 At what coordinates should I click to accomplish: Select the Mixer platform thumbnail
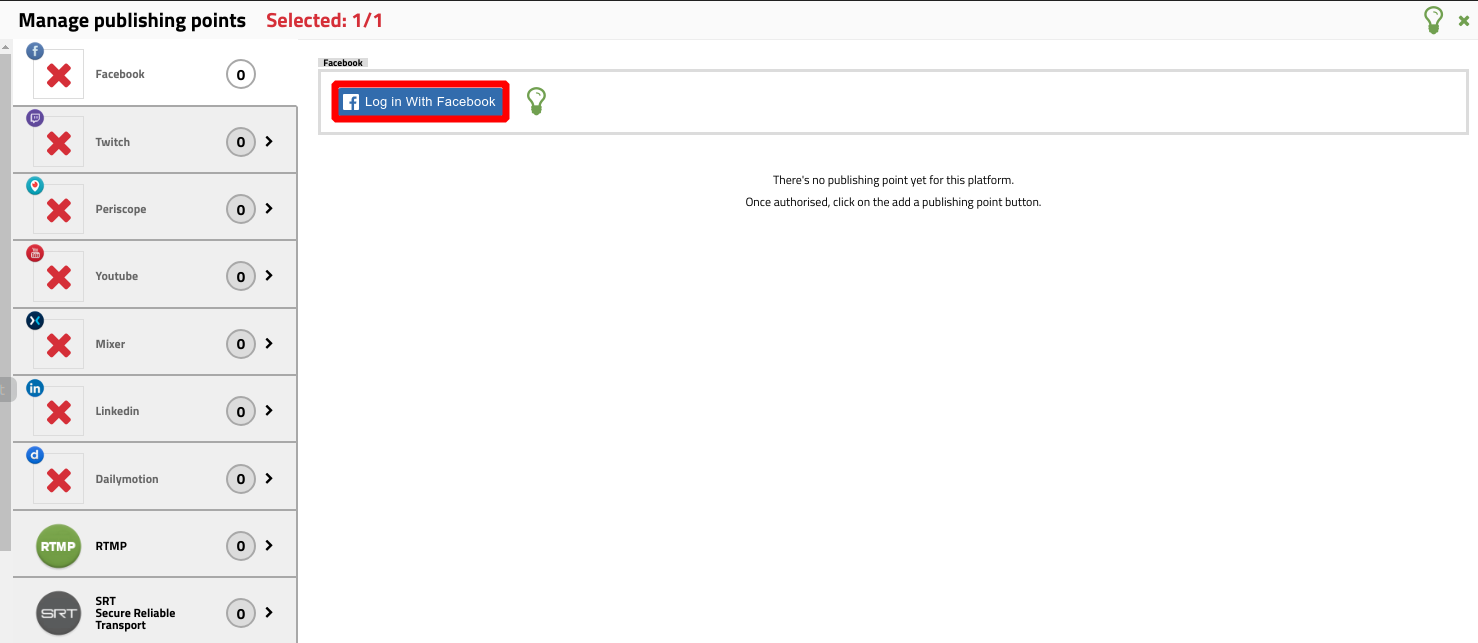click(59, 344)
